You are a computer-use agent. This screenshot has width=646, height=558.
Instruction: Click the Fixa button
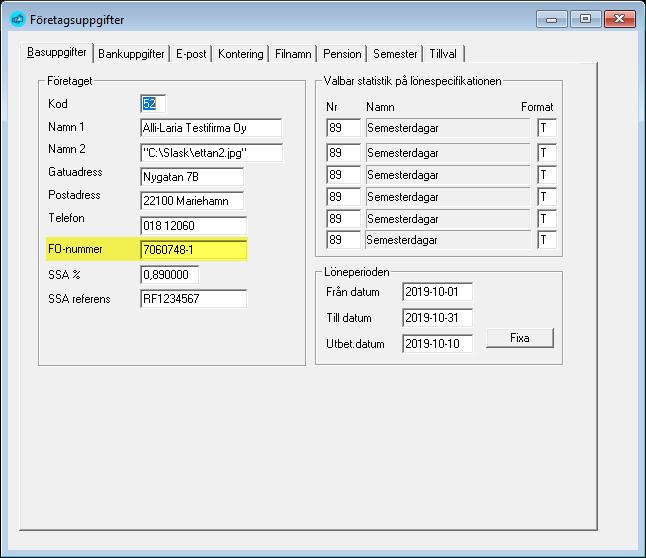point(520,338)
